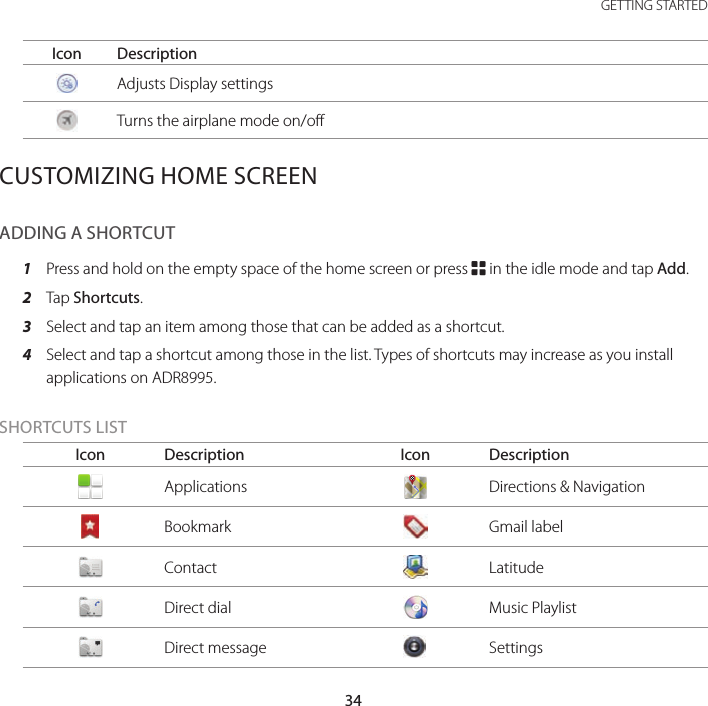Click the Direct message icon
This screenshot has height=706, width=708.
90,647
